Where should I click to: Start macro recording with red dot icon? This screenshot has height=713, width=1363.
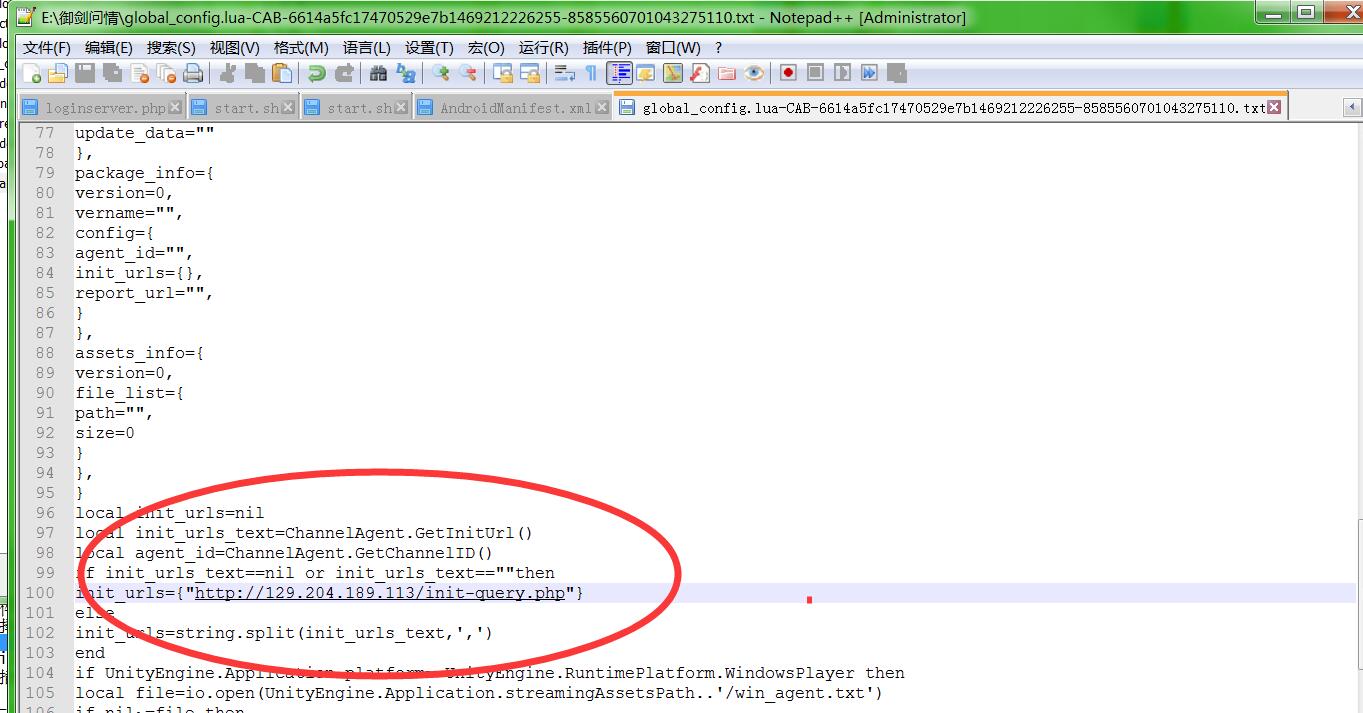[x=788, y=73]
